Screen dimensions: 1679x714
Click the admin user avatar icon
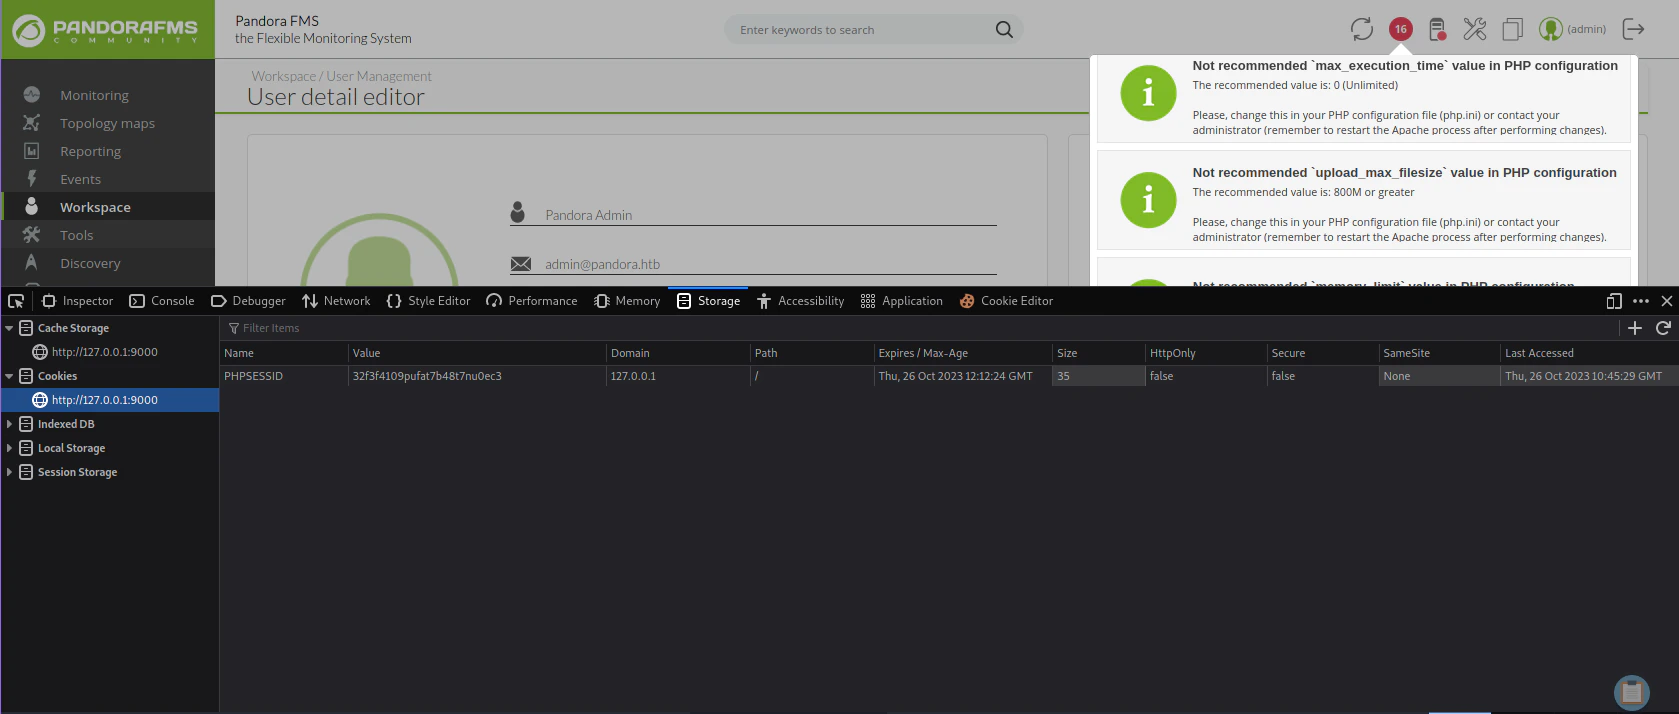pos(1551,29)
